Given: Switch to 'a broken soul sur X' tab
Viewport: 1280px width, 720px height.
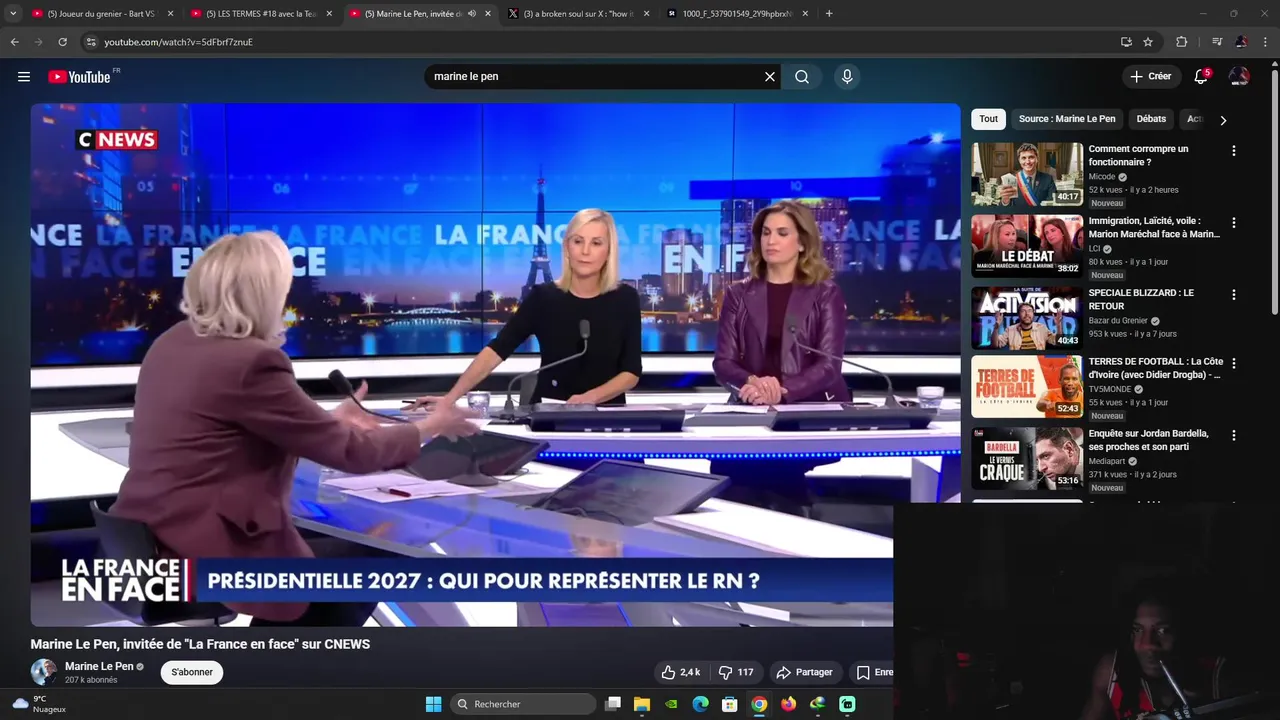Looking at the screenshot, I should coord(580,14).
